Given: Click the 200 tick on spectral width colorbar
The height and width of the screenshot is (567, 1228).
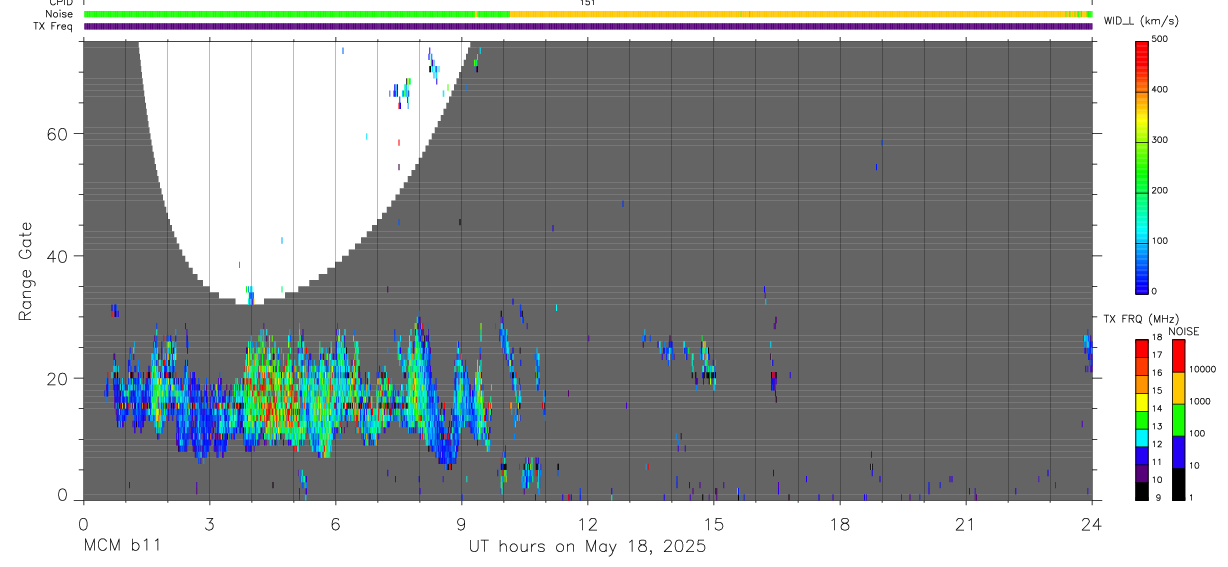Looking at the screenshot, I should coord(1160,190).
